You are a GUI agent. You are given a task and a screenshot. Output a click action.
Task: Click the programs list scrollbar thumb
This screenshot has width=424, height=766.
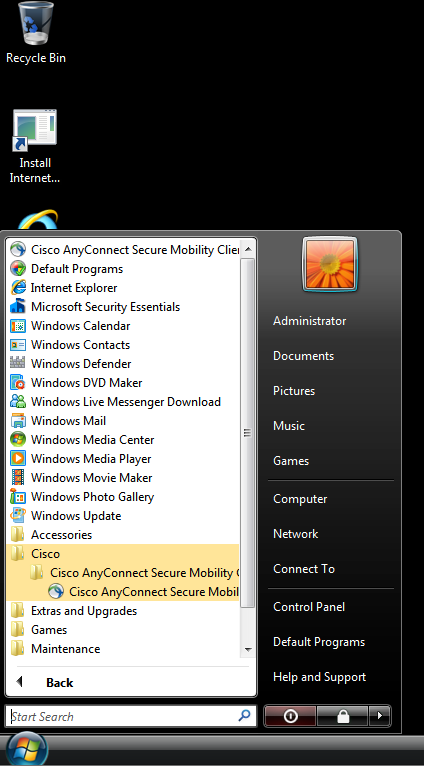[x=248, y=433]
